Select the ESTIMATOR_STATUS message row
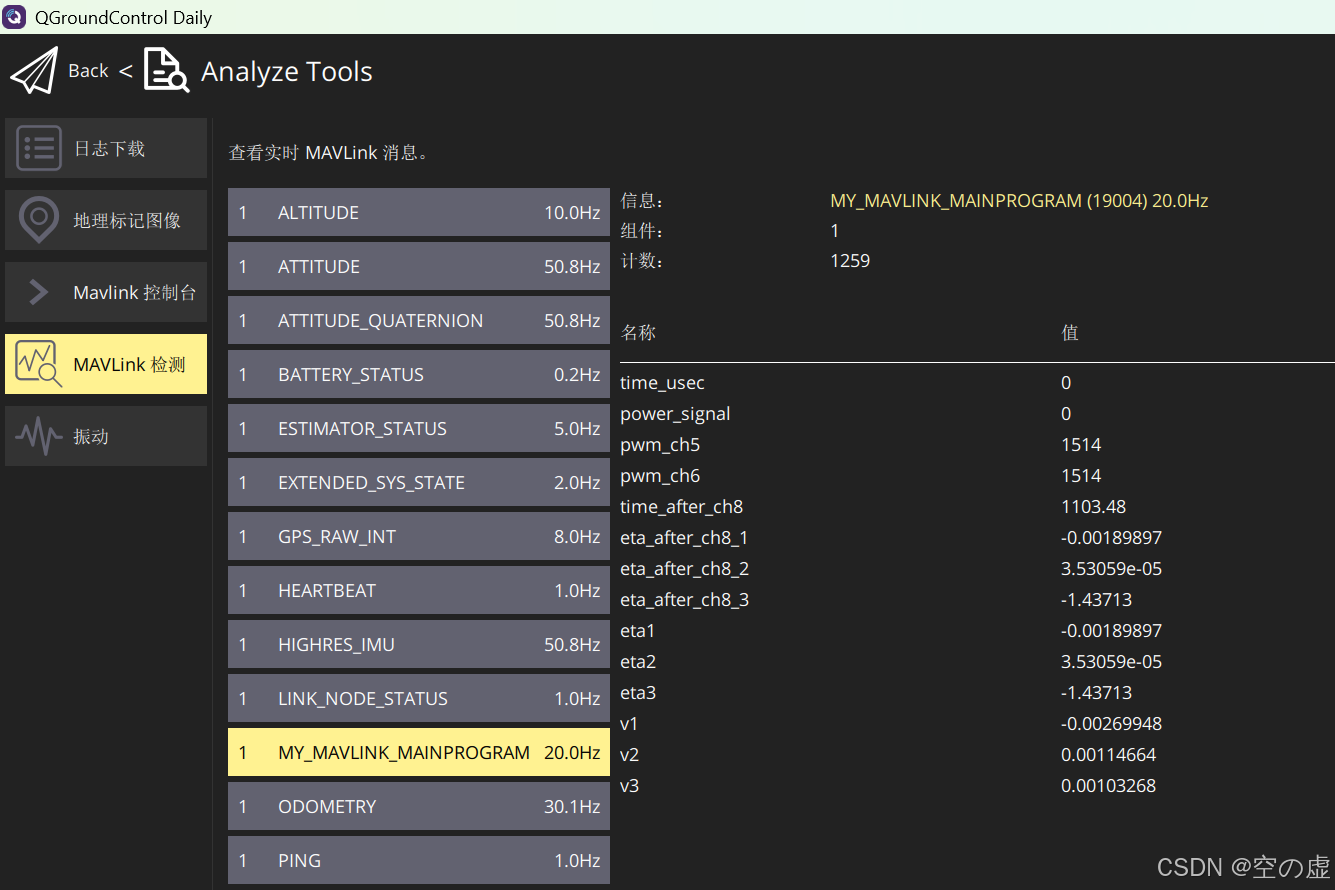This screenshot has height=890, width=1335. [x=418, y=428]
